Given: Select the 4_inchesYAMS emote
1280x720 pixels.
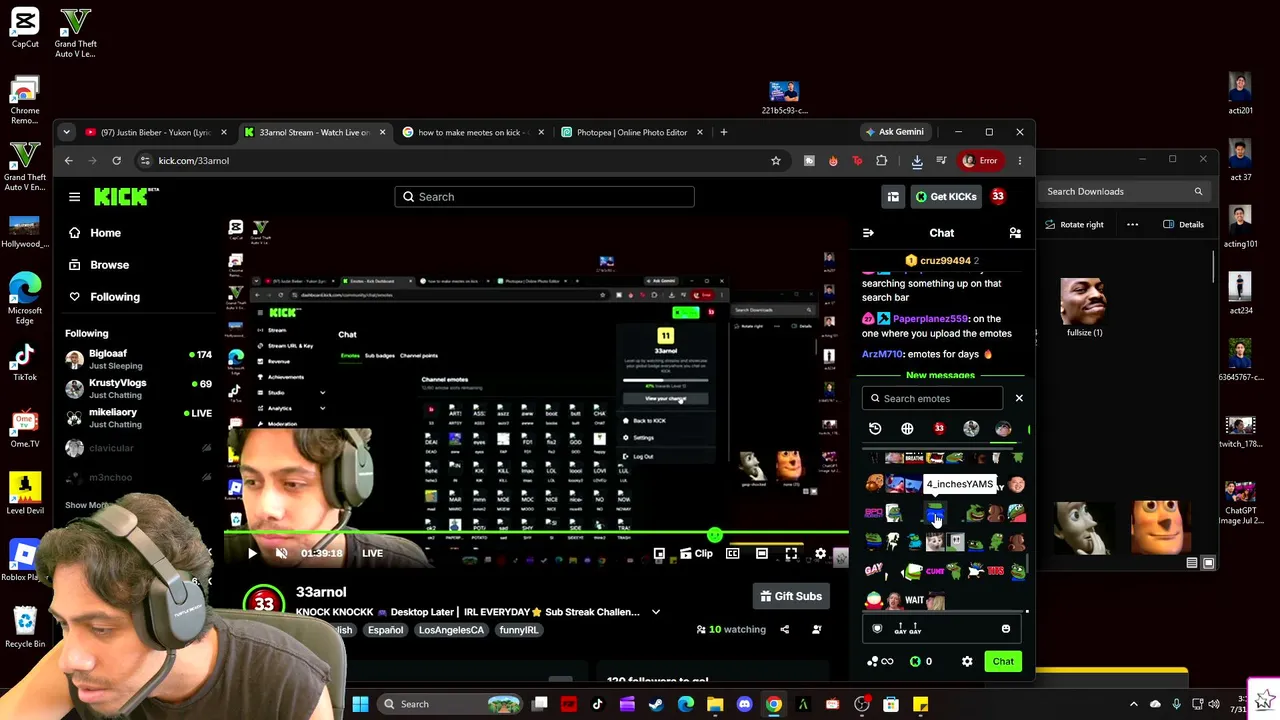Looking at the screenshot, I should point(935,514).
